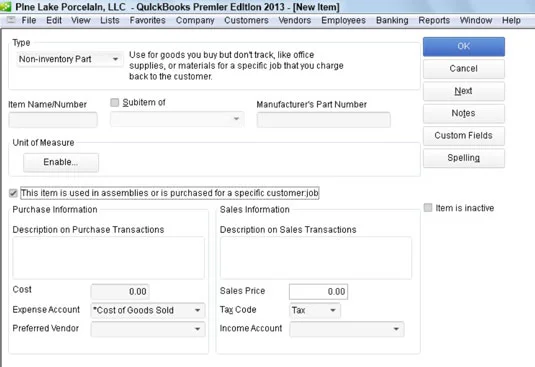Open the Vendors menu
Screen dimensions: 535x367
[294, 20]
